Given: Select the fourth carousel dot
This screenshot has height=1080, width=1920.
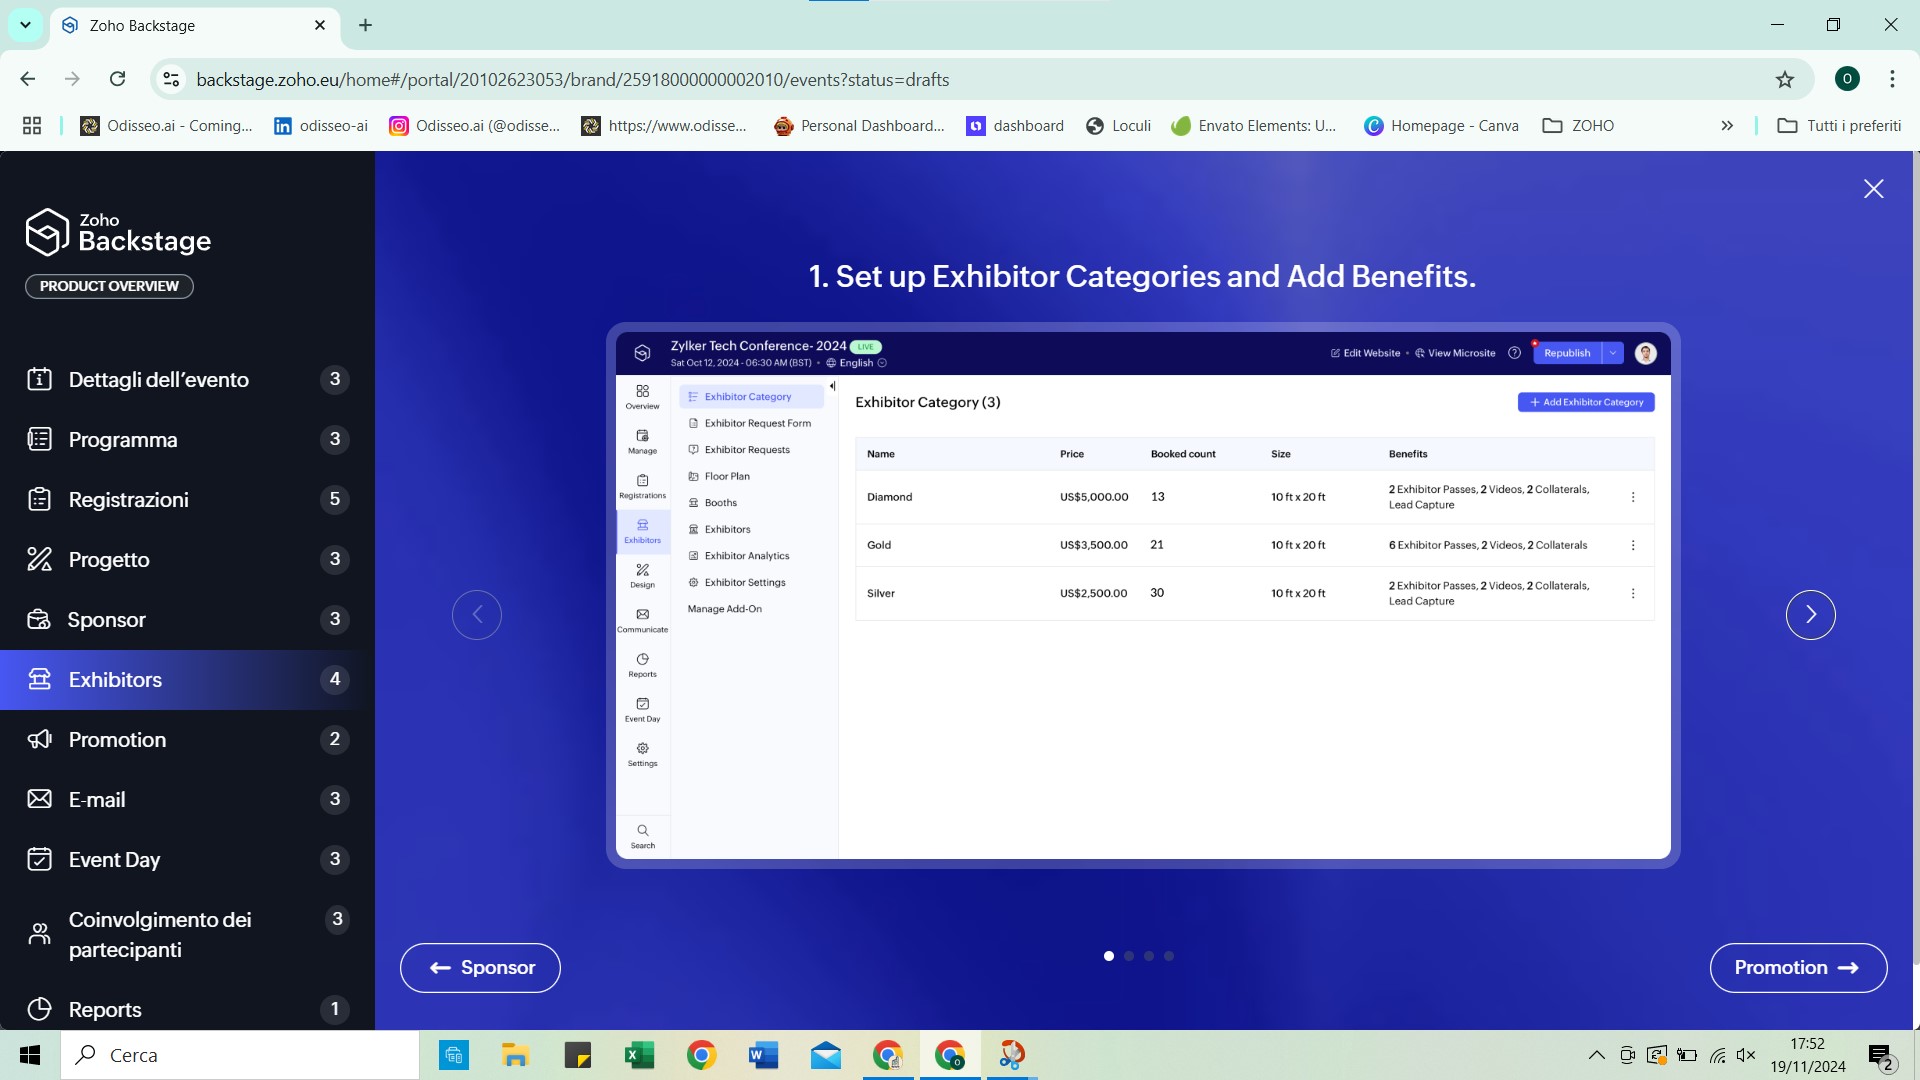Looking at the screenshot, I should 1168,956.
